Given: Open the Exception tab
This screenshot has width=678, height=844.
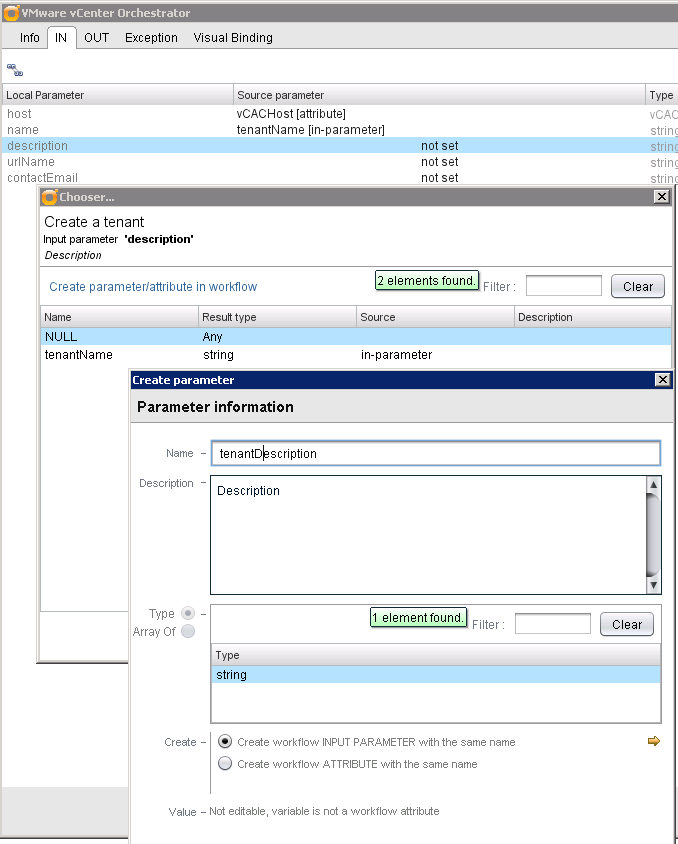Looking at the screenshot, I should pyautogui.click(x=151, y=38).
